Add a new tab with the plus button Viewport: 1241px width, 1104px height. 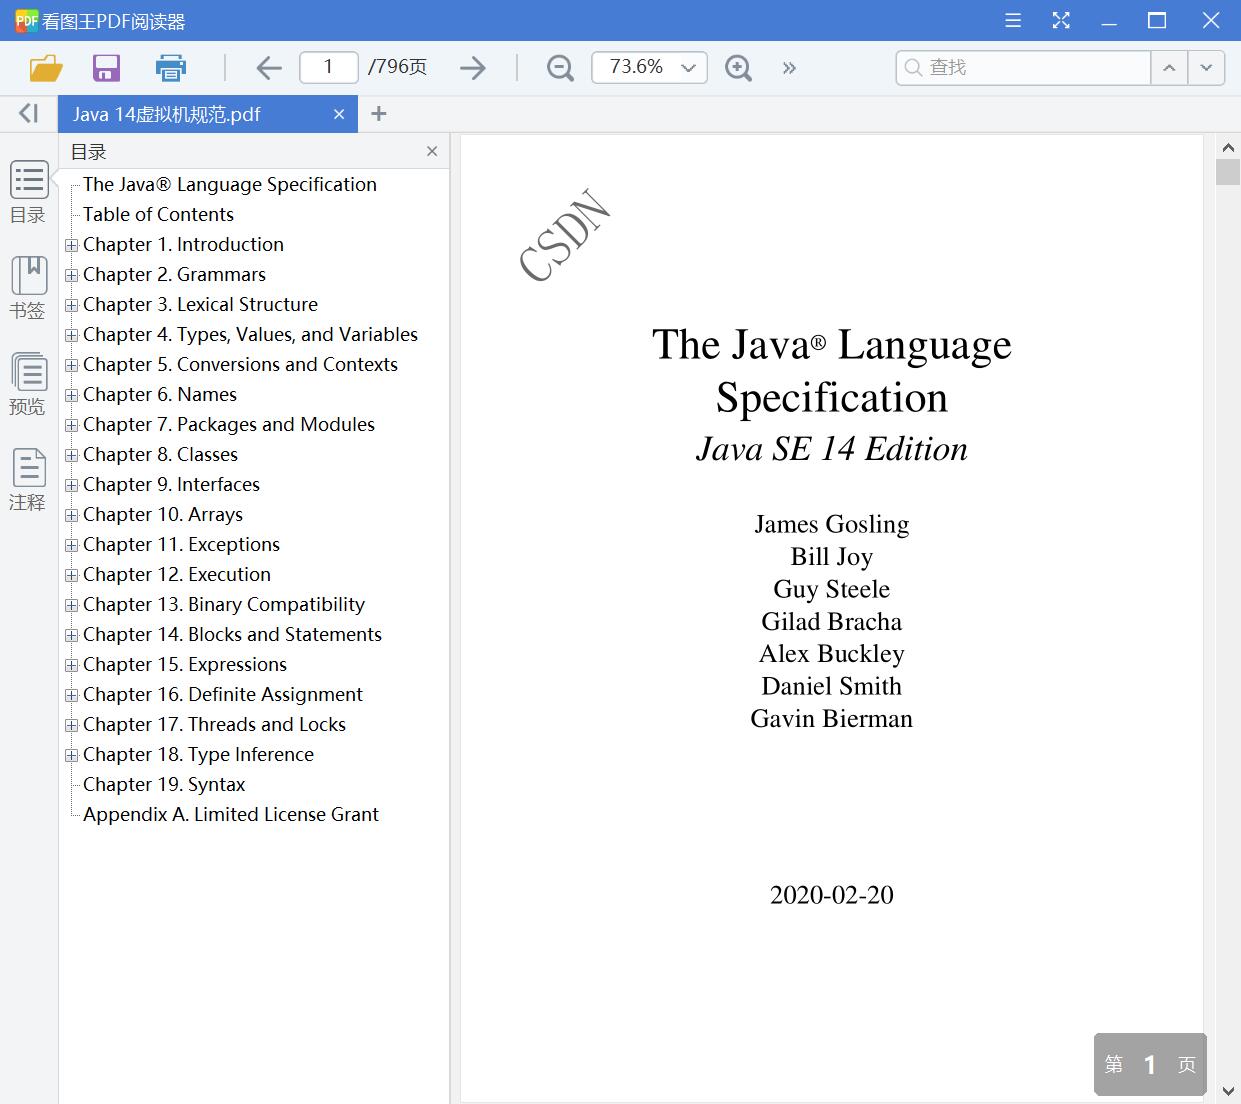[378, 114]
